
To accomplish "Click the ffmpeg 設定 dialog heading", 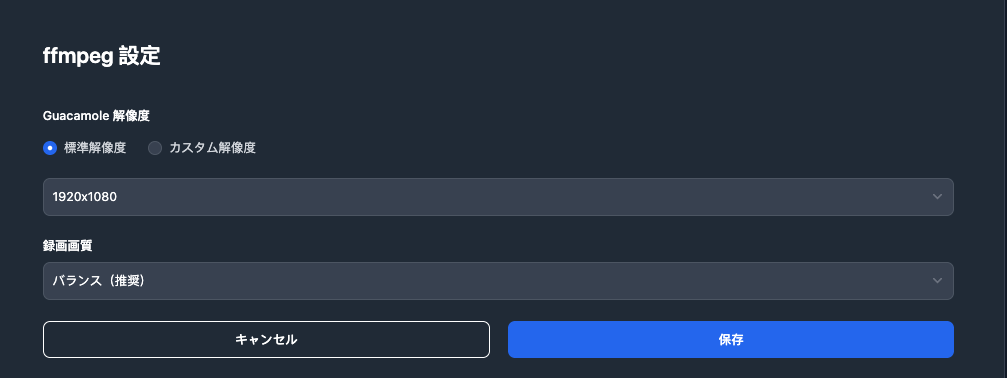I will pos(101,56).
